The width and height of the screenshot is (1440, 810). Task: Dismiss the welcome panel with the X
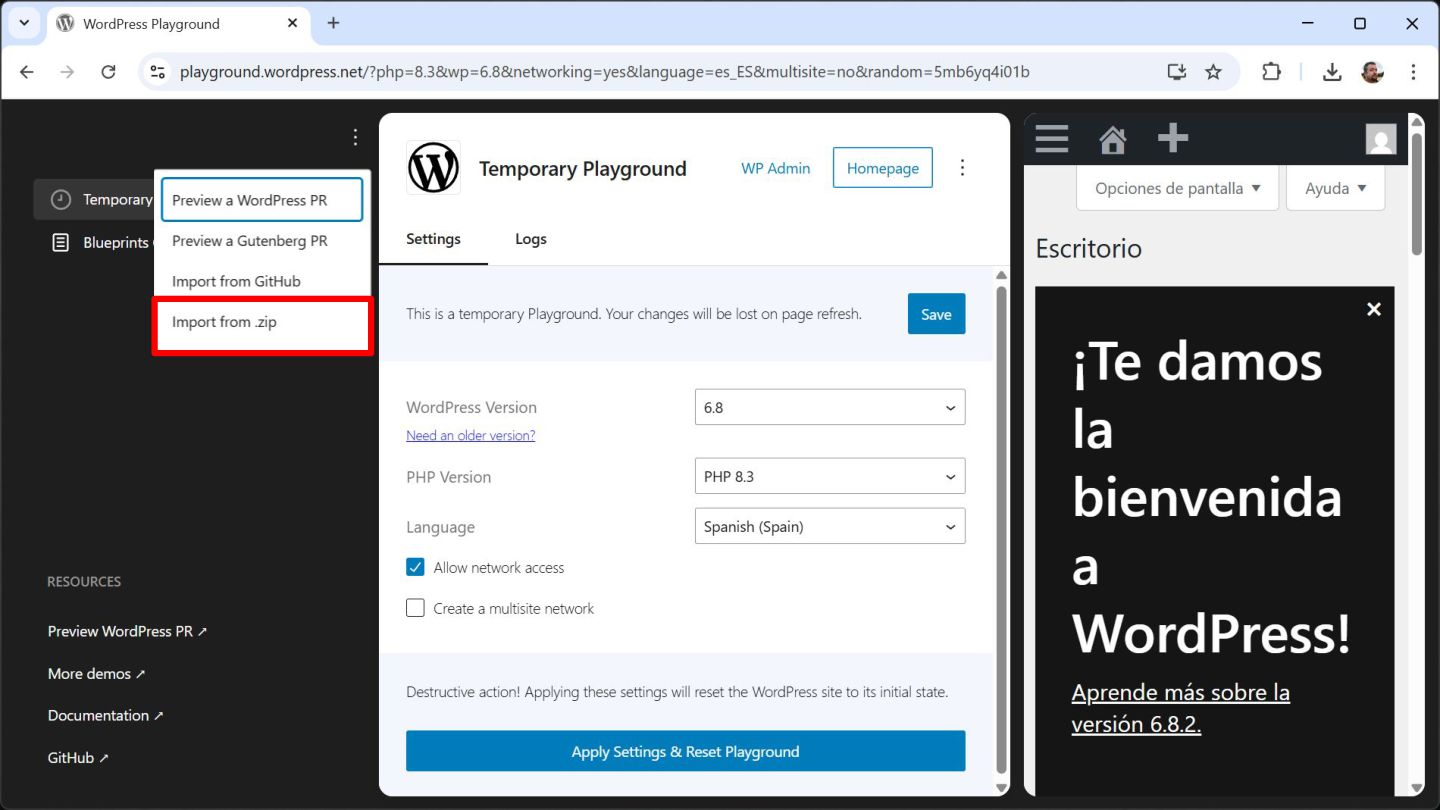(1374, 309)
